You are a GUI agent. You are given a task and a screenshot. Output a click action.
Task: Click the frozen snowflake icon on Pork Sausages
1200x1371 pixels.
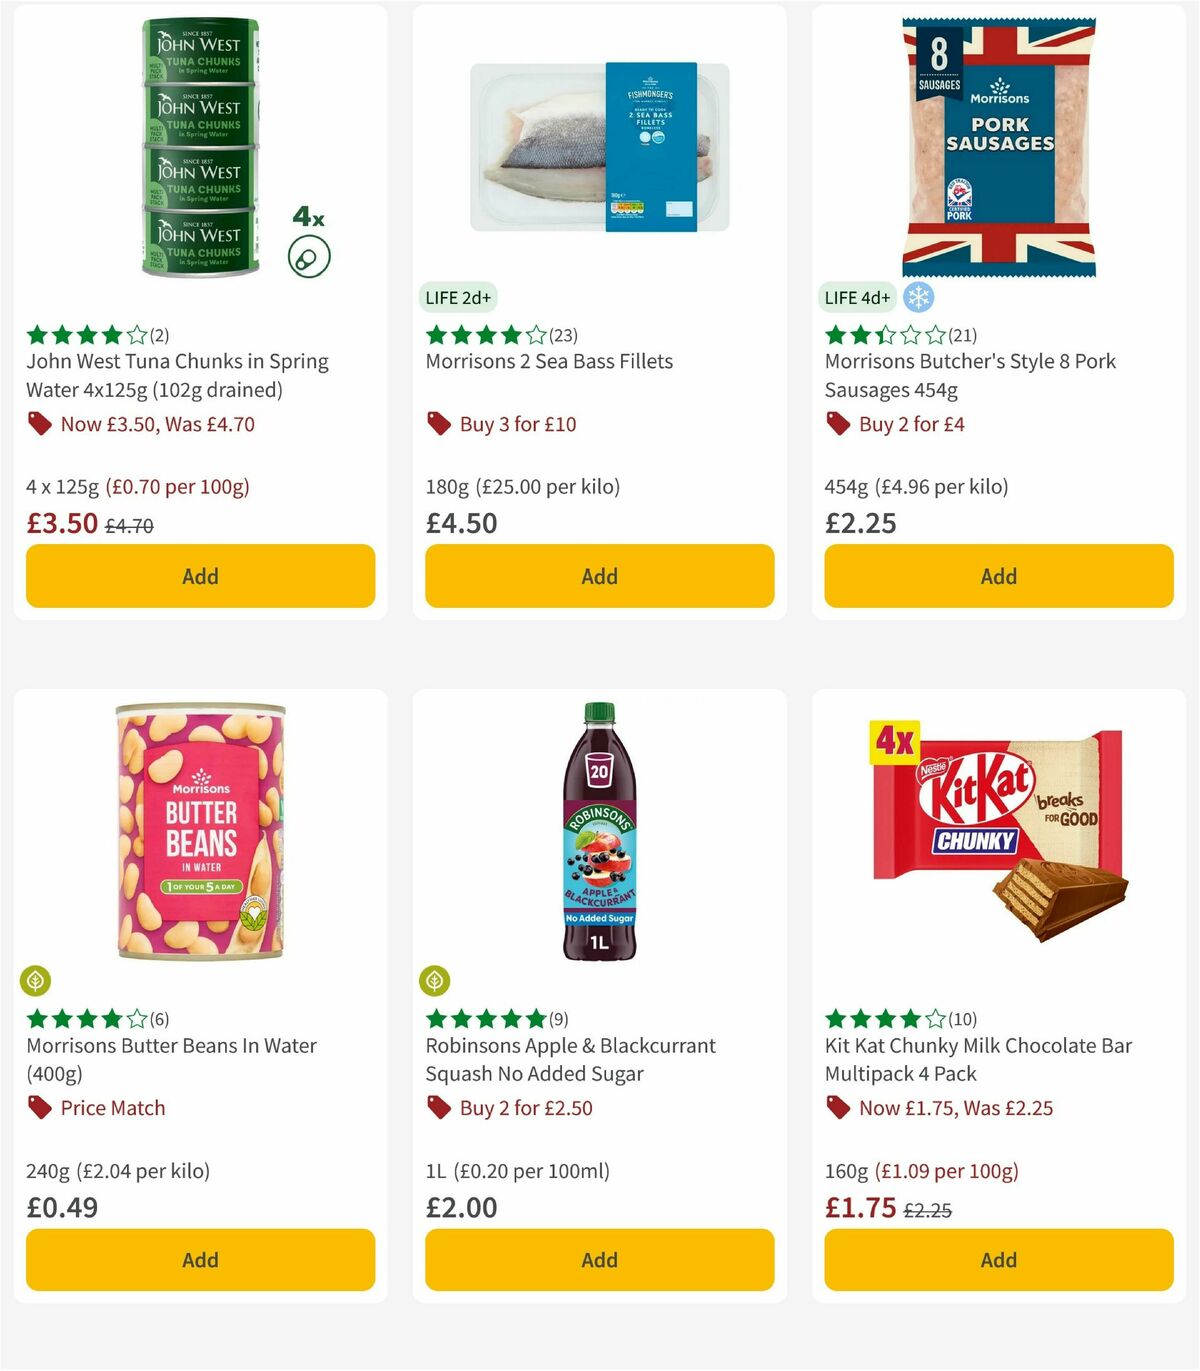click(918, 297)
